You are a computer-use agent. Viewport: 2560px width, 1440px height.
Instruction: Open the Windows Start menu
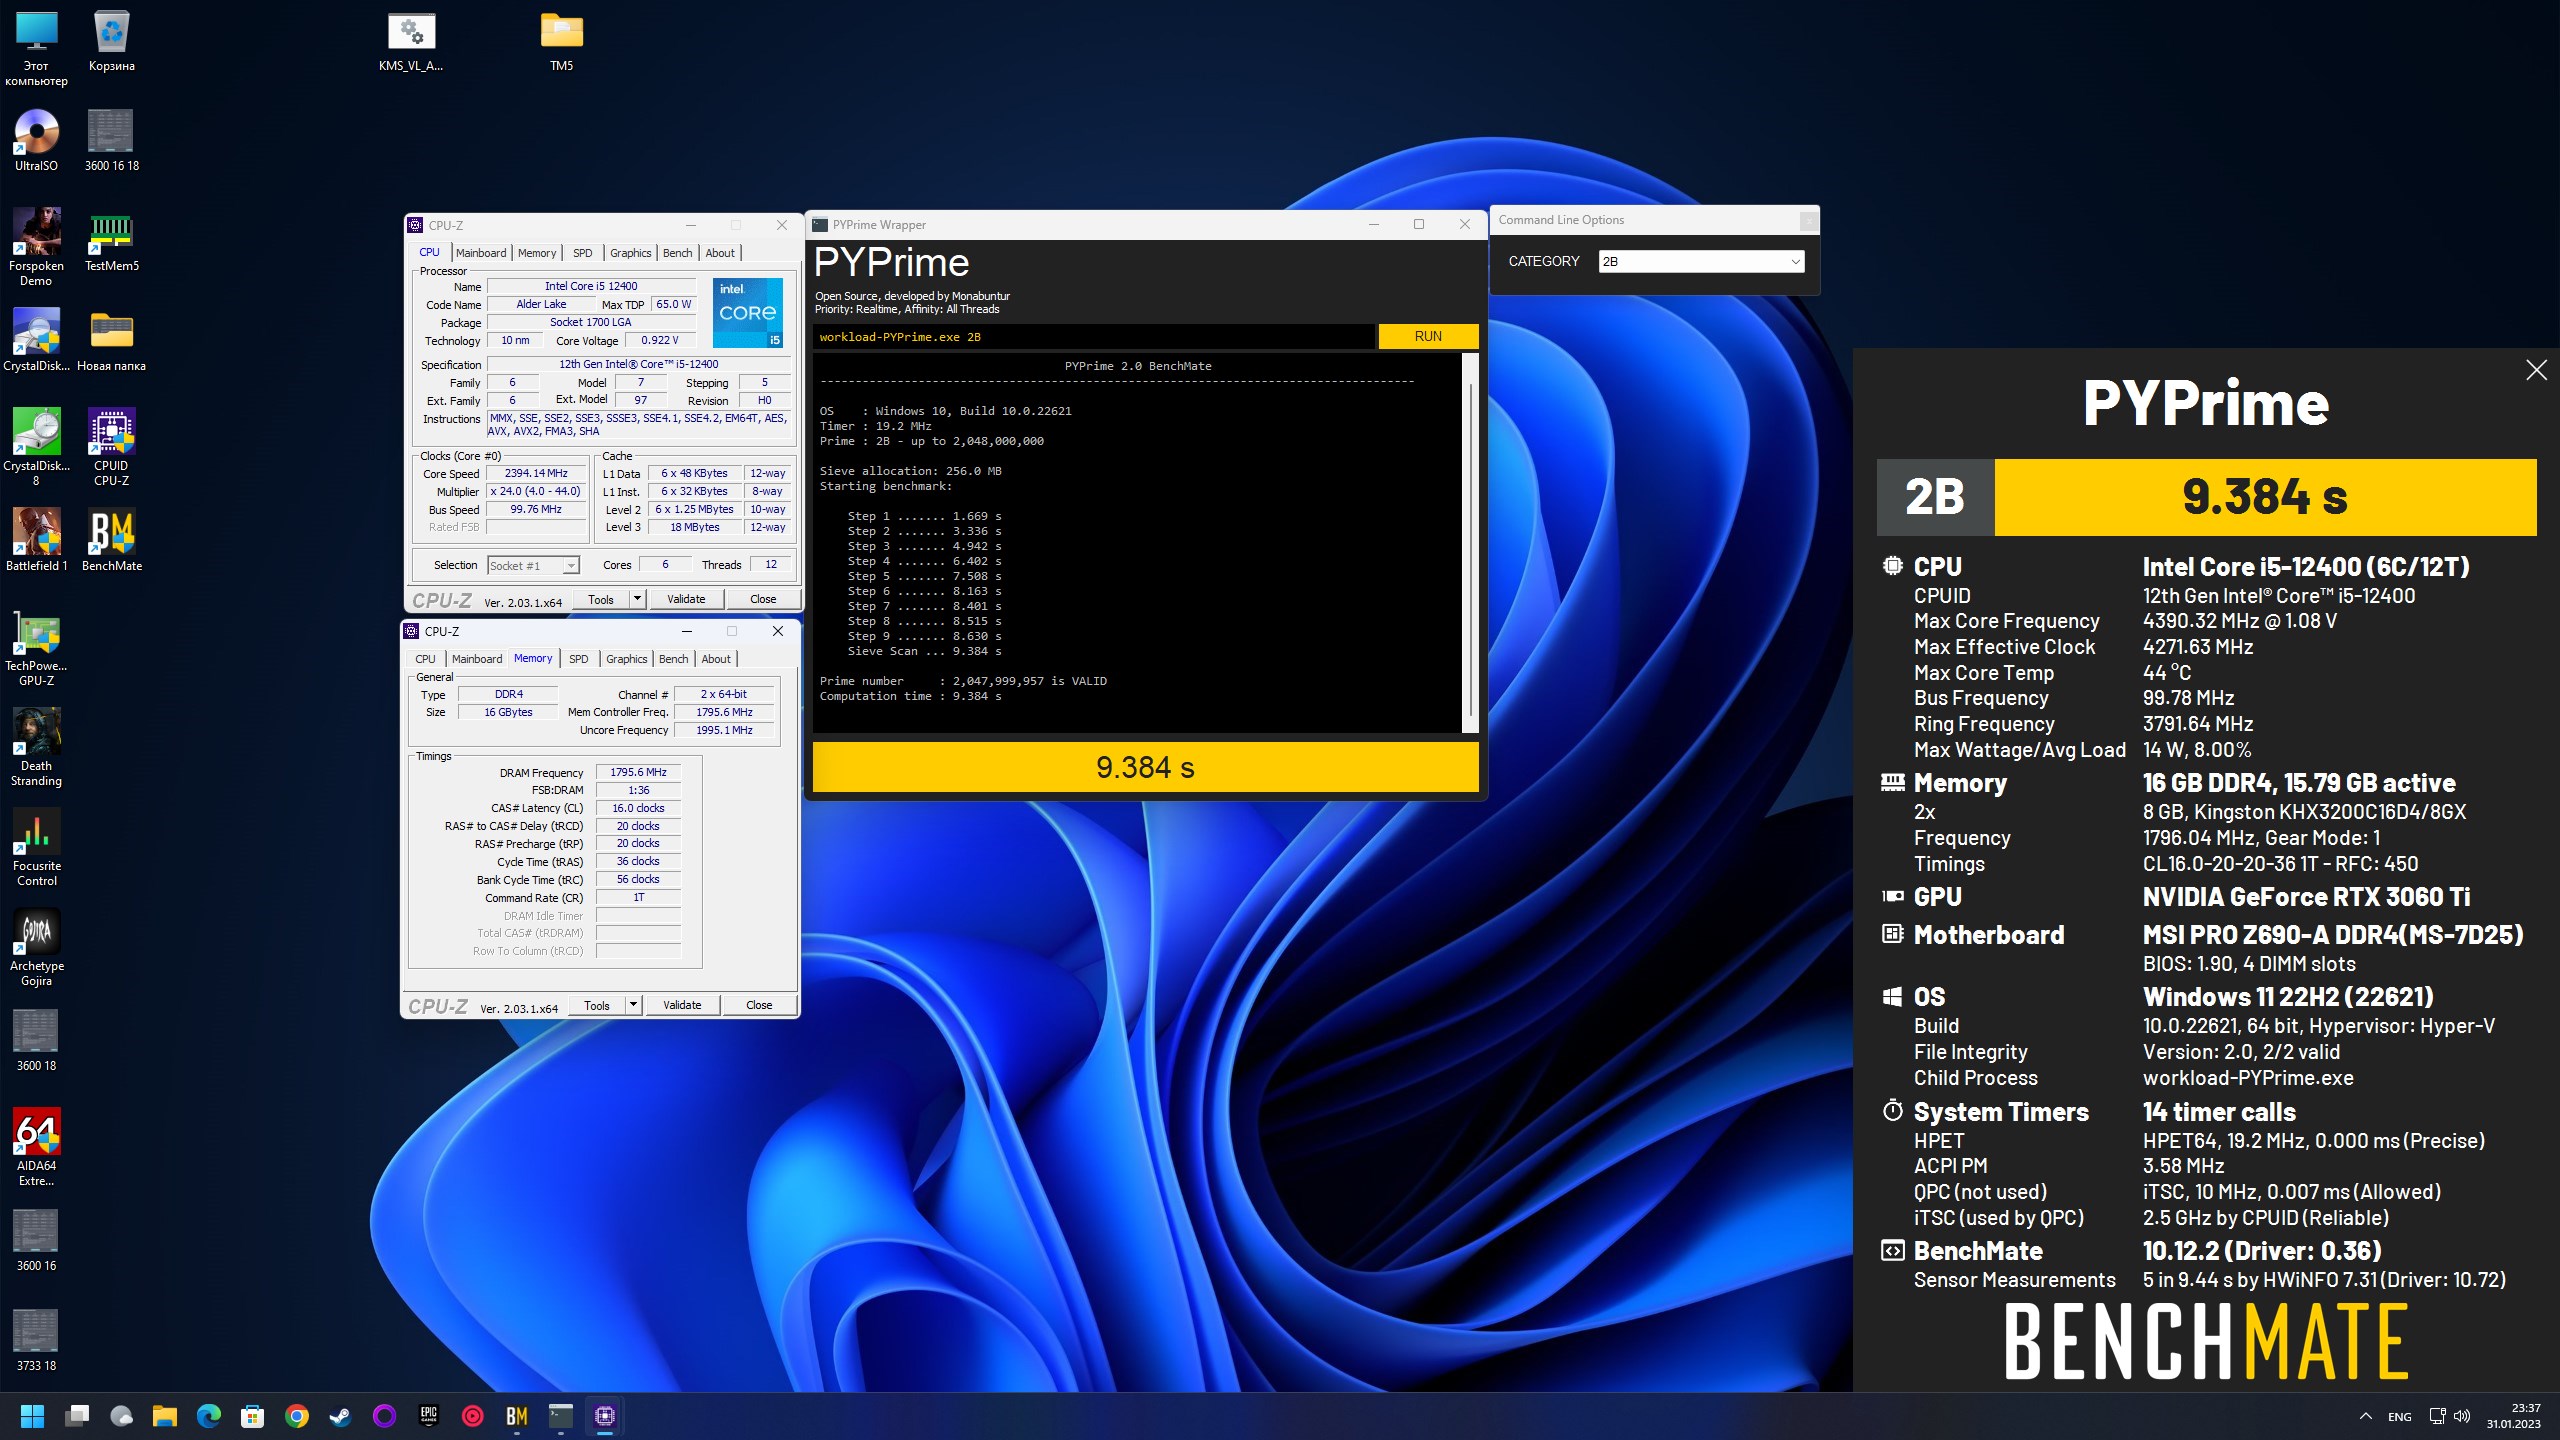(x=33, y=1416)
